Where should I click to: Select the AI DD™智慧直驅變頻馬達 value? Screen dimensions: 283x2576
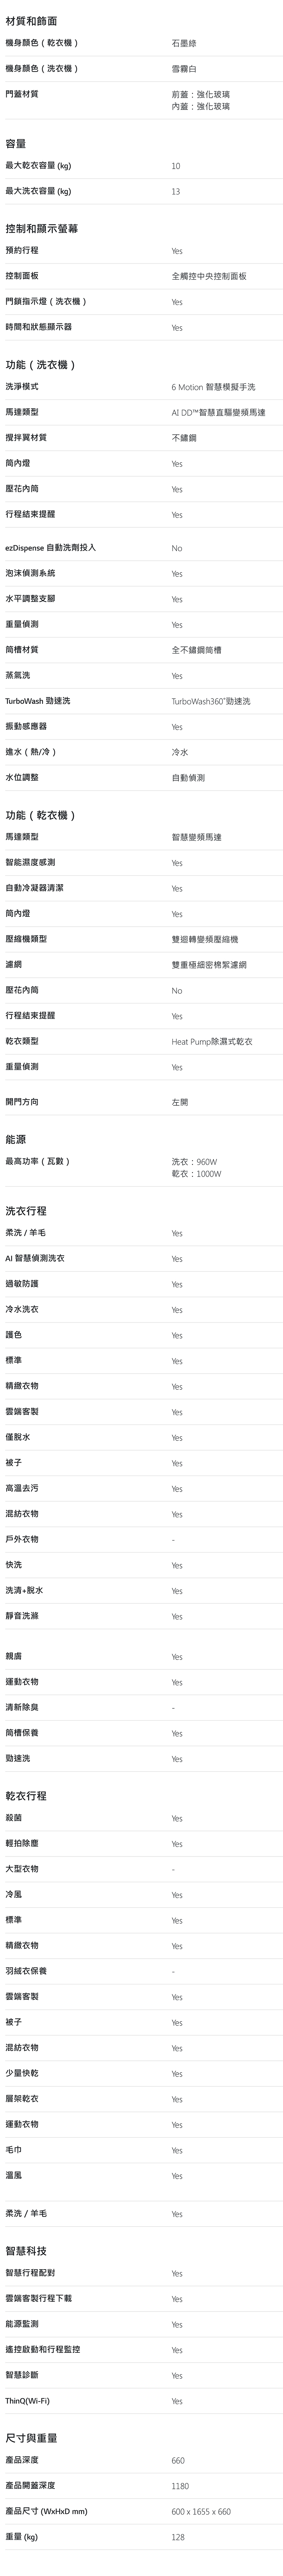pyautogui.click(x=218, y=412)
